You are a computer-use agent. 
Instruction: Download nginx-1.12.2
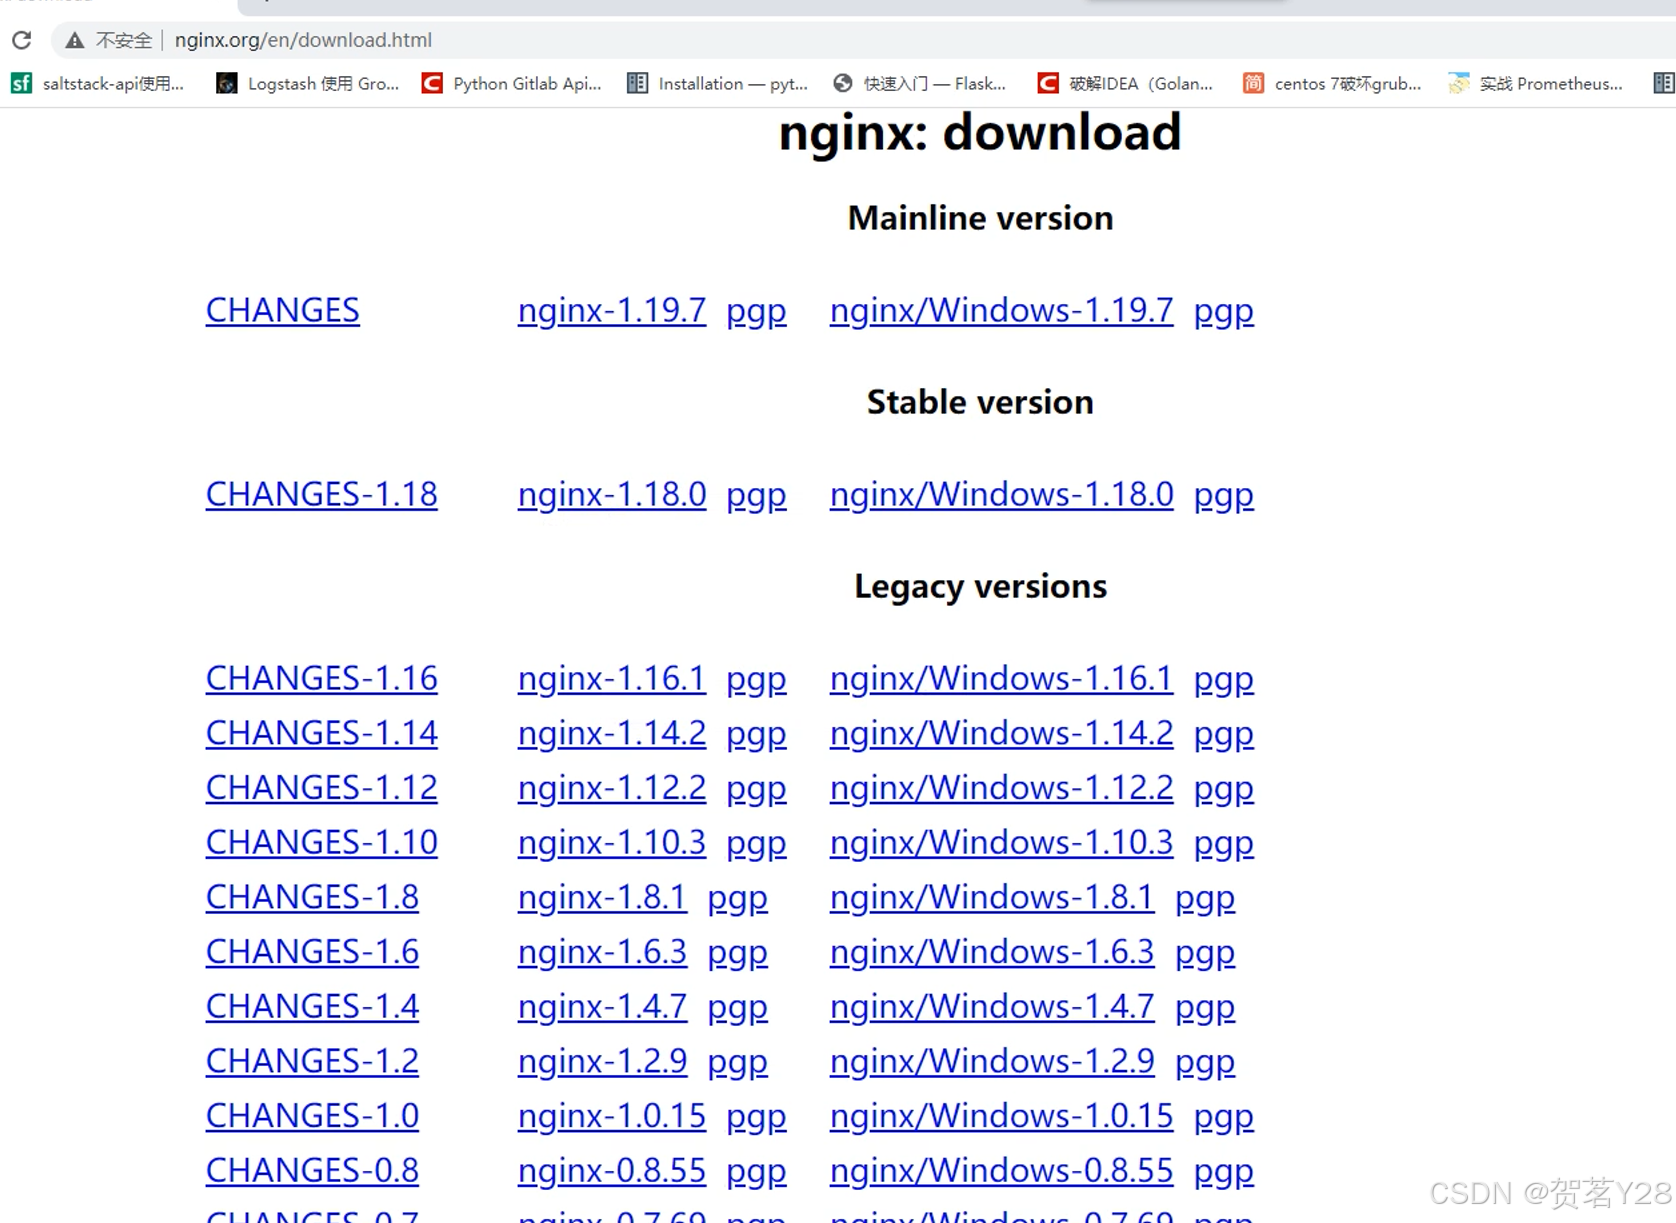[x=612, y=788]
